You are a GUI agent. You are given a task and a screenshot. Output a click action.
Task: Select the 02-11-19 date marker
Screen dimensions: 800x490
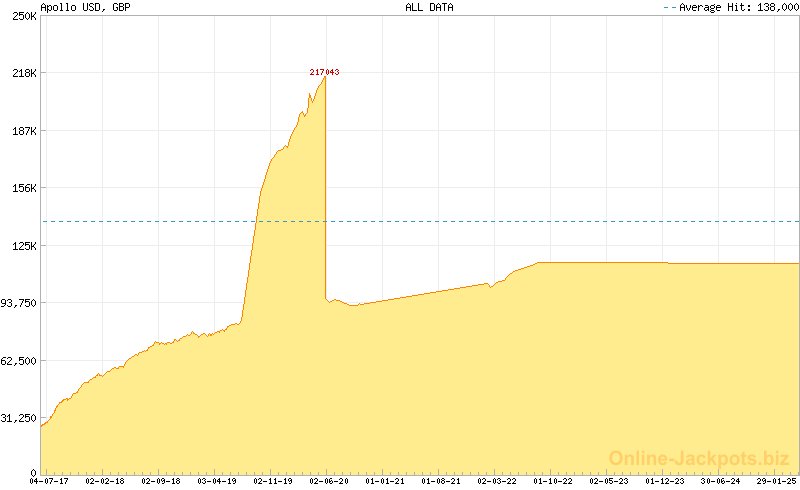click(x=273, y=481)
